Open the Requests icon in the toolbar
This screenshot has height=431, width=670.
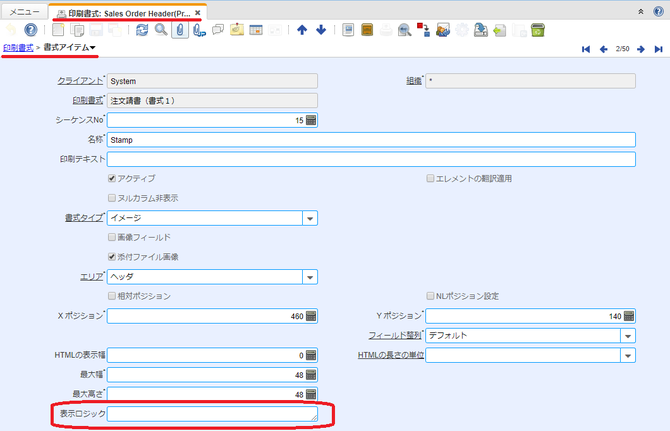(443, 30)
